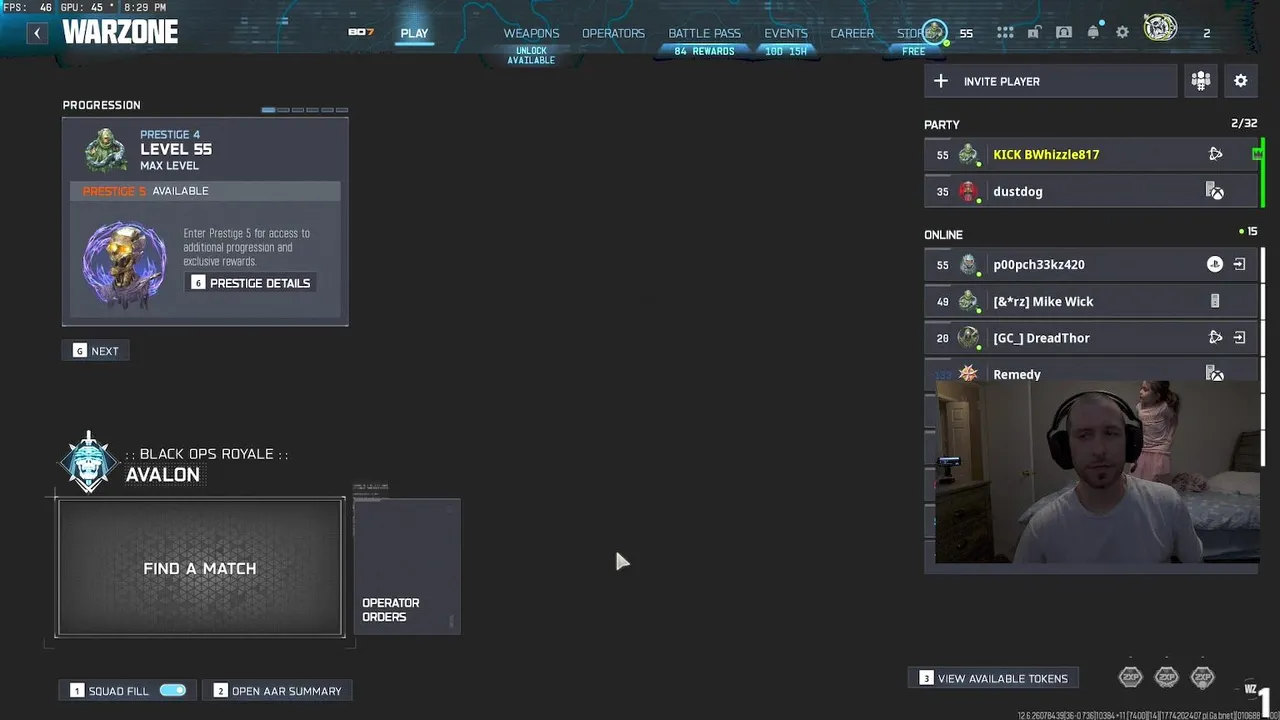Join [GC_] DreadThor using the join arrow icon
The height and width of the screenshot is (720, 1280).
(x=1239, y=338)
